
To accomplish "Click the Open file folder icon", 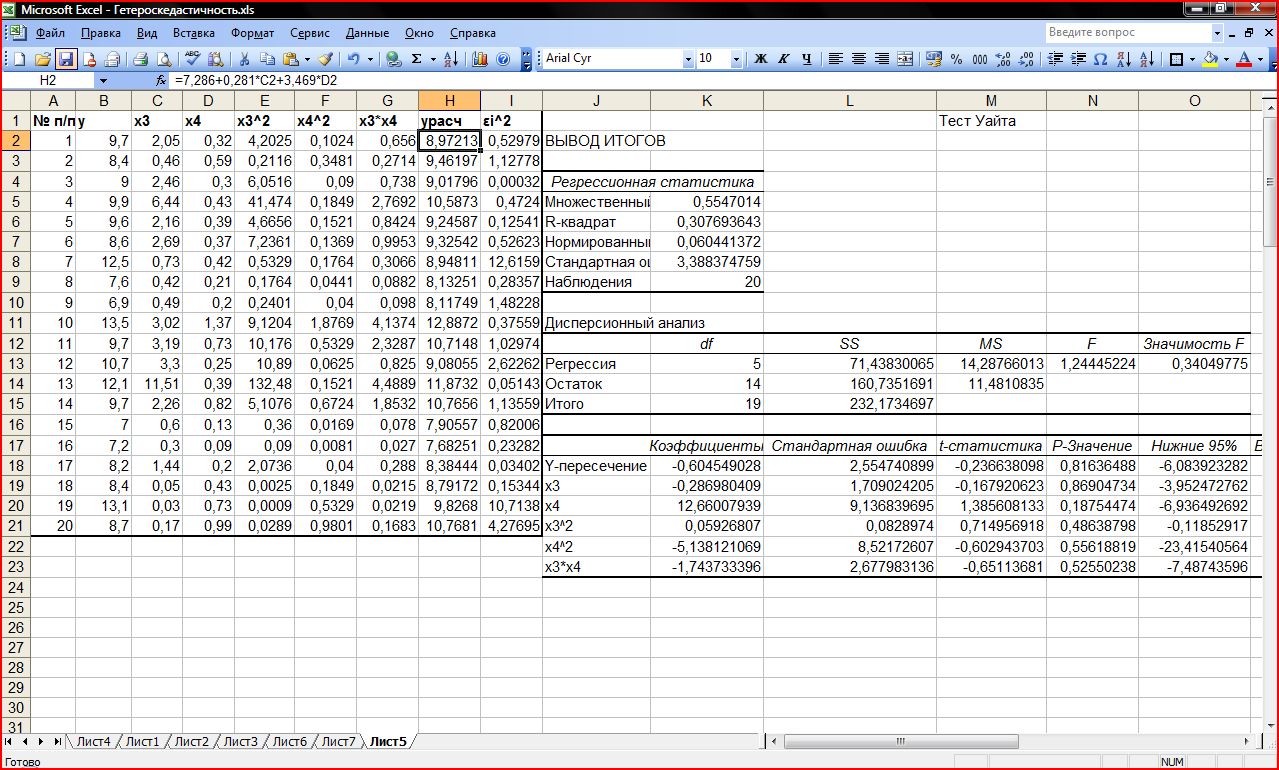I will pyautogui.click(x=42, y=59).
